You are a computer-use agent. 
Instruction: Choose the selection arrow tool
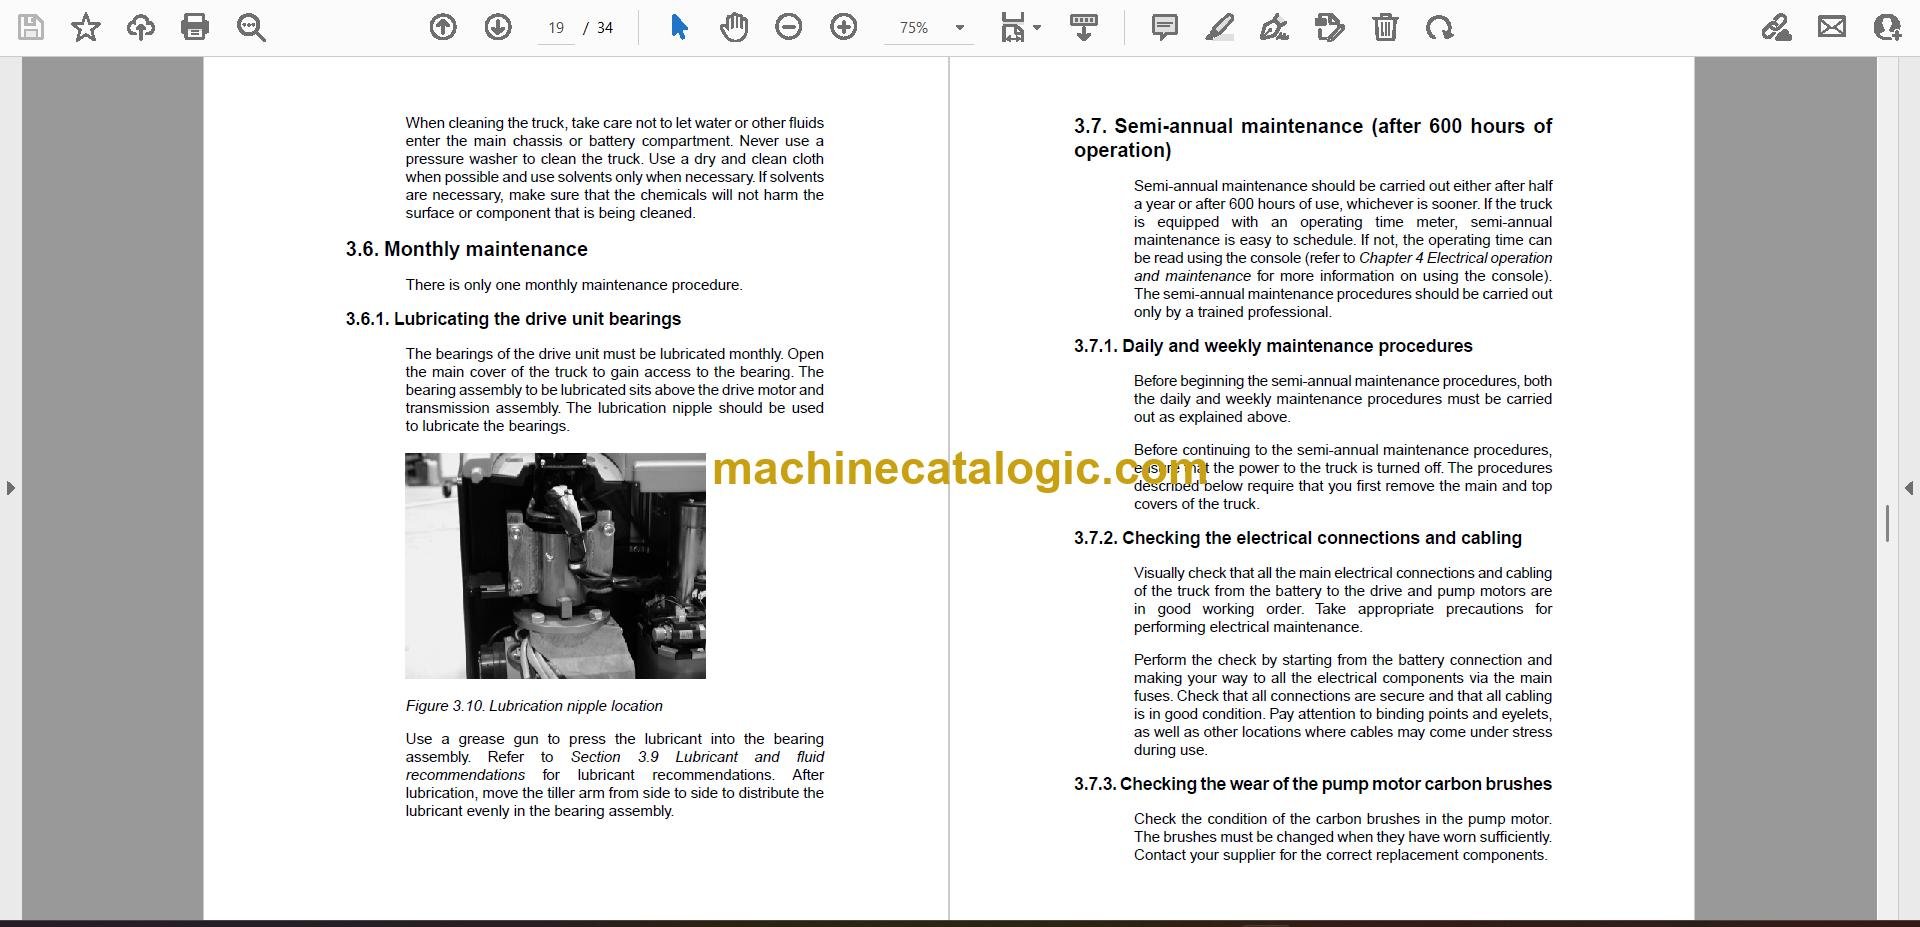pos(679,27)
